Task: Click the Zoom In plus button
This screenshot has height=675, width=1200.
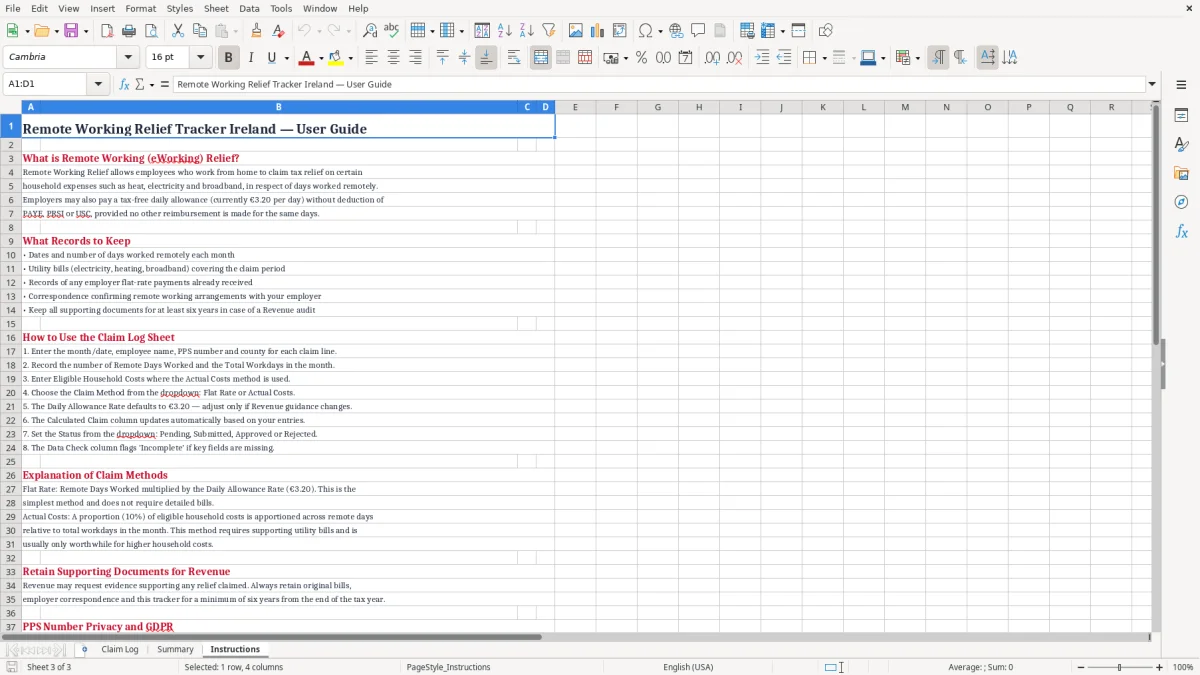Action: click(x=1160, y=667)
